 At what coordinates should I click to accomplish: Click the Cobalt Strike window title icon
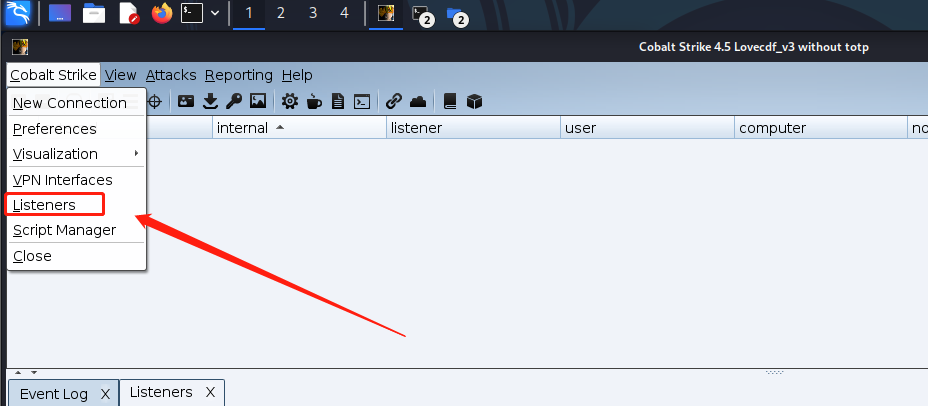click(x=20, y=47)
